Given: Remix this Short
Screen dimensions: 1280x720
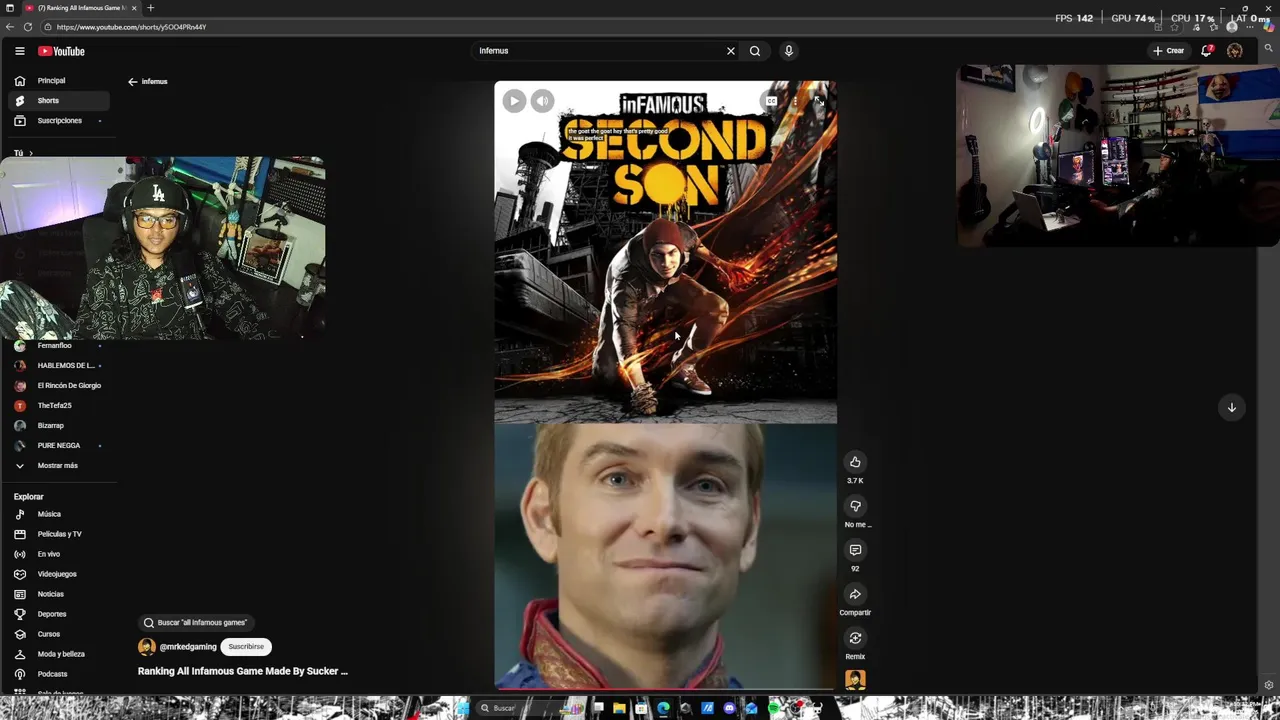Looking at the screenshot, I should click(855, 638).
